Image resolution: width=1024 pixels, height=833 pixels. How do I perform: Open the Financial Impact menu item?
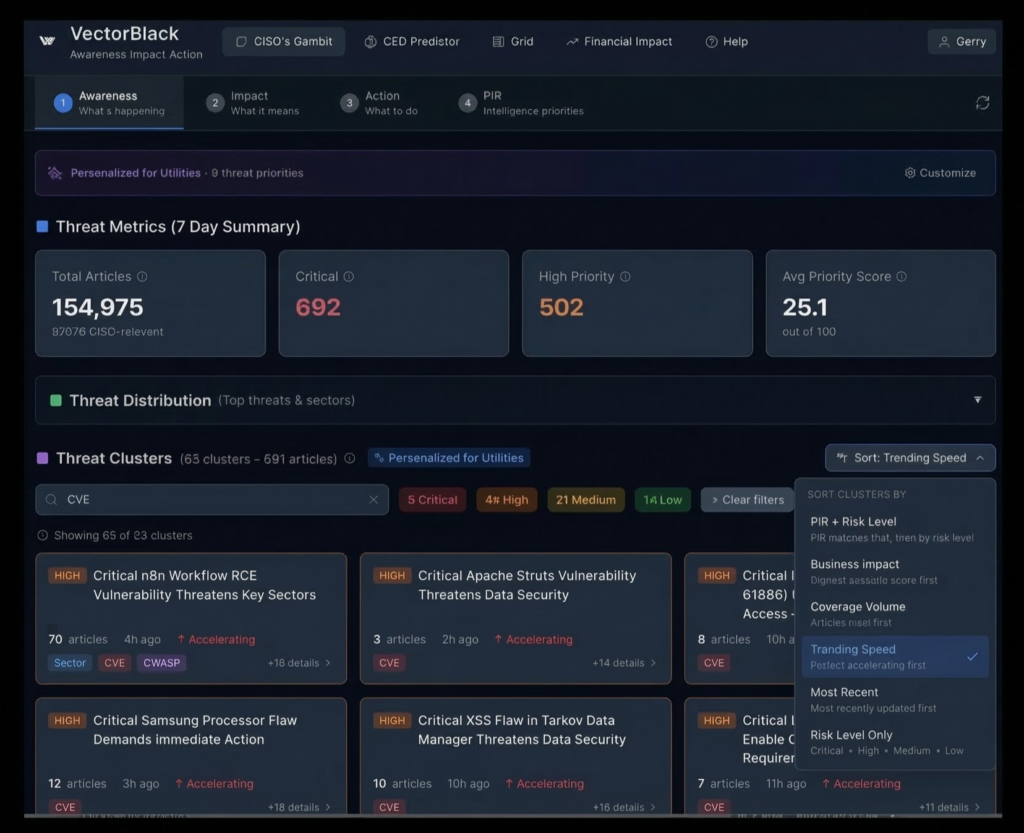click(x=619, y=42)
